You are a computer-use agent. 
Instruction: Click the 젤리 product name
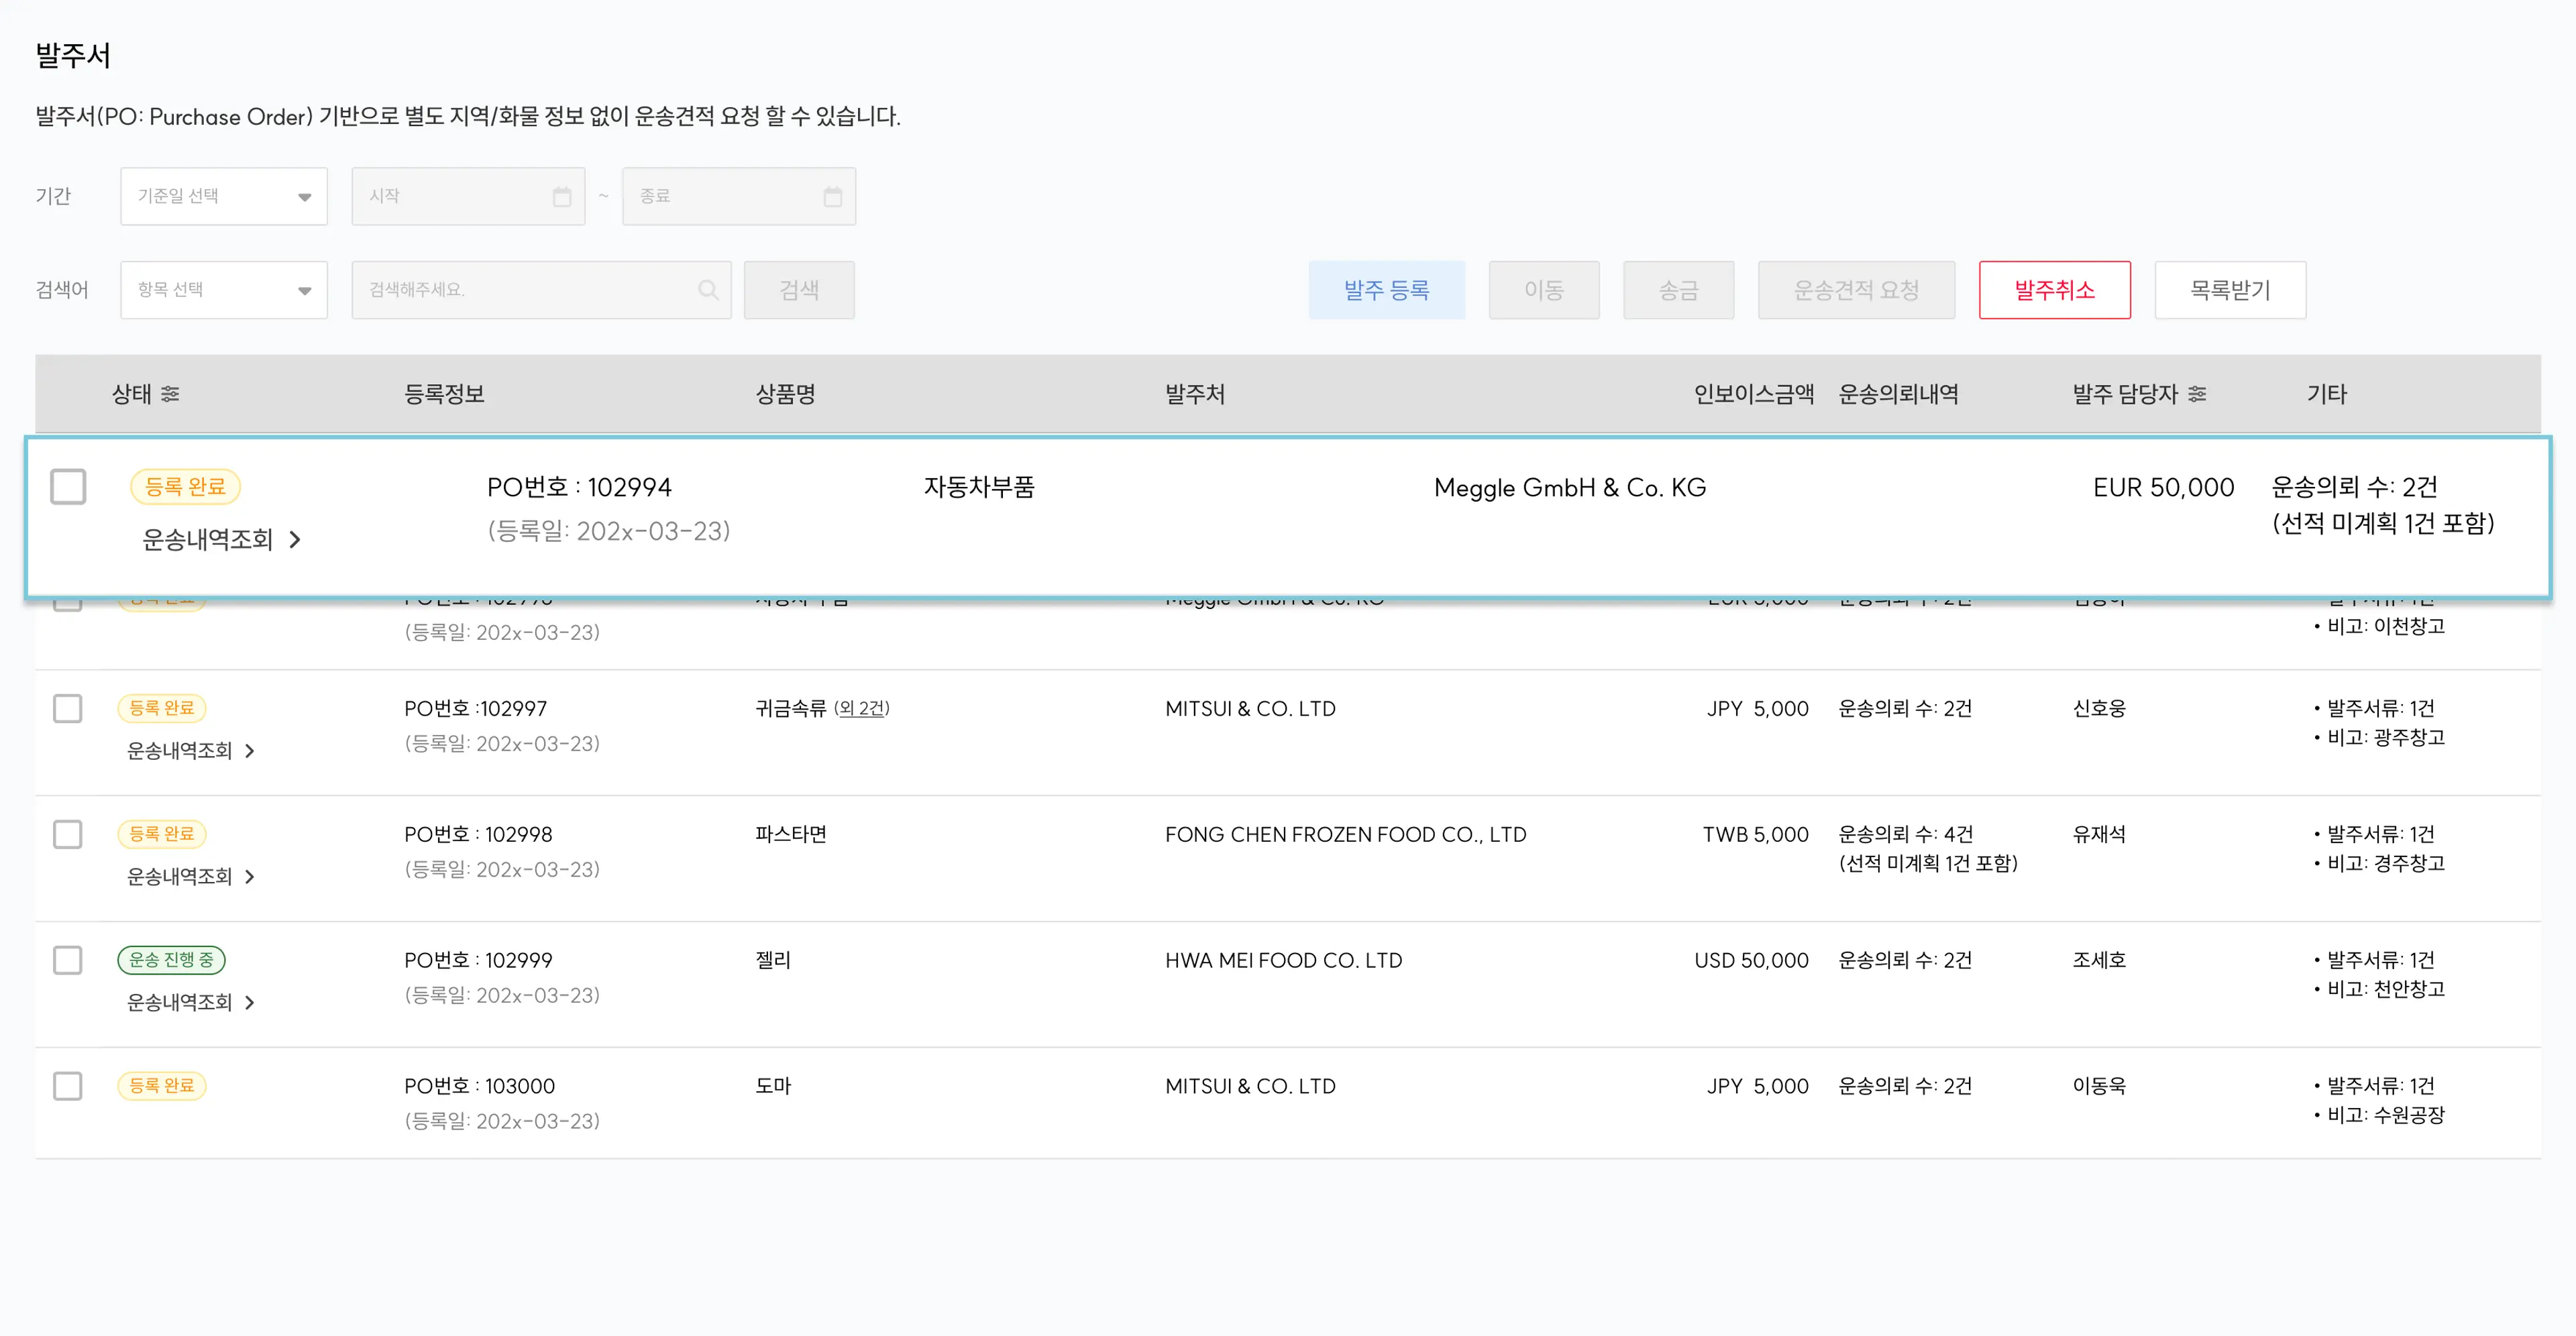click(x=773, y=961)
